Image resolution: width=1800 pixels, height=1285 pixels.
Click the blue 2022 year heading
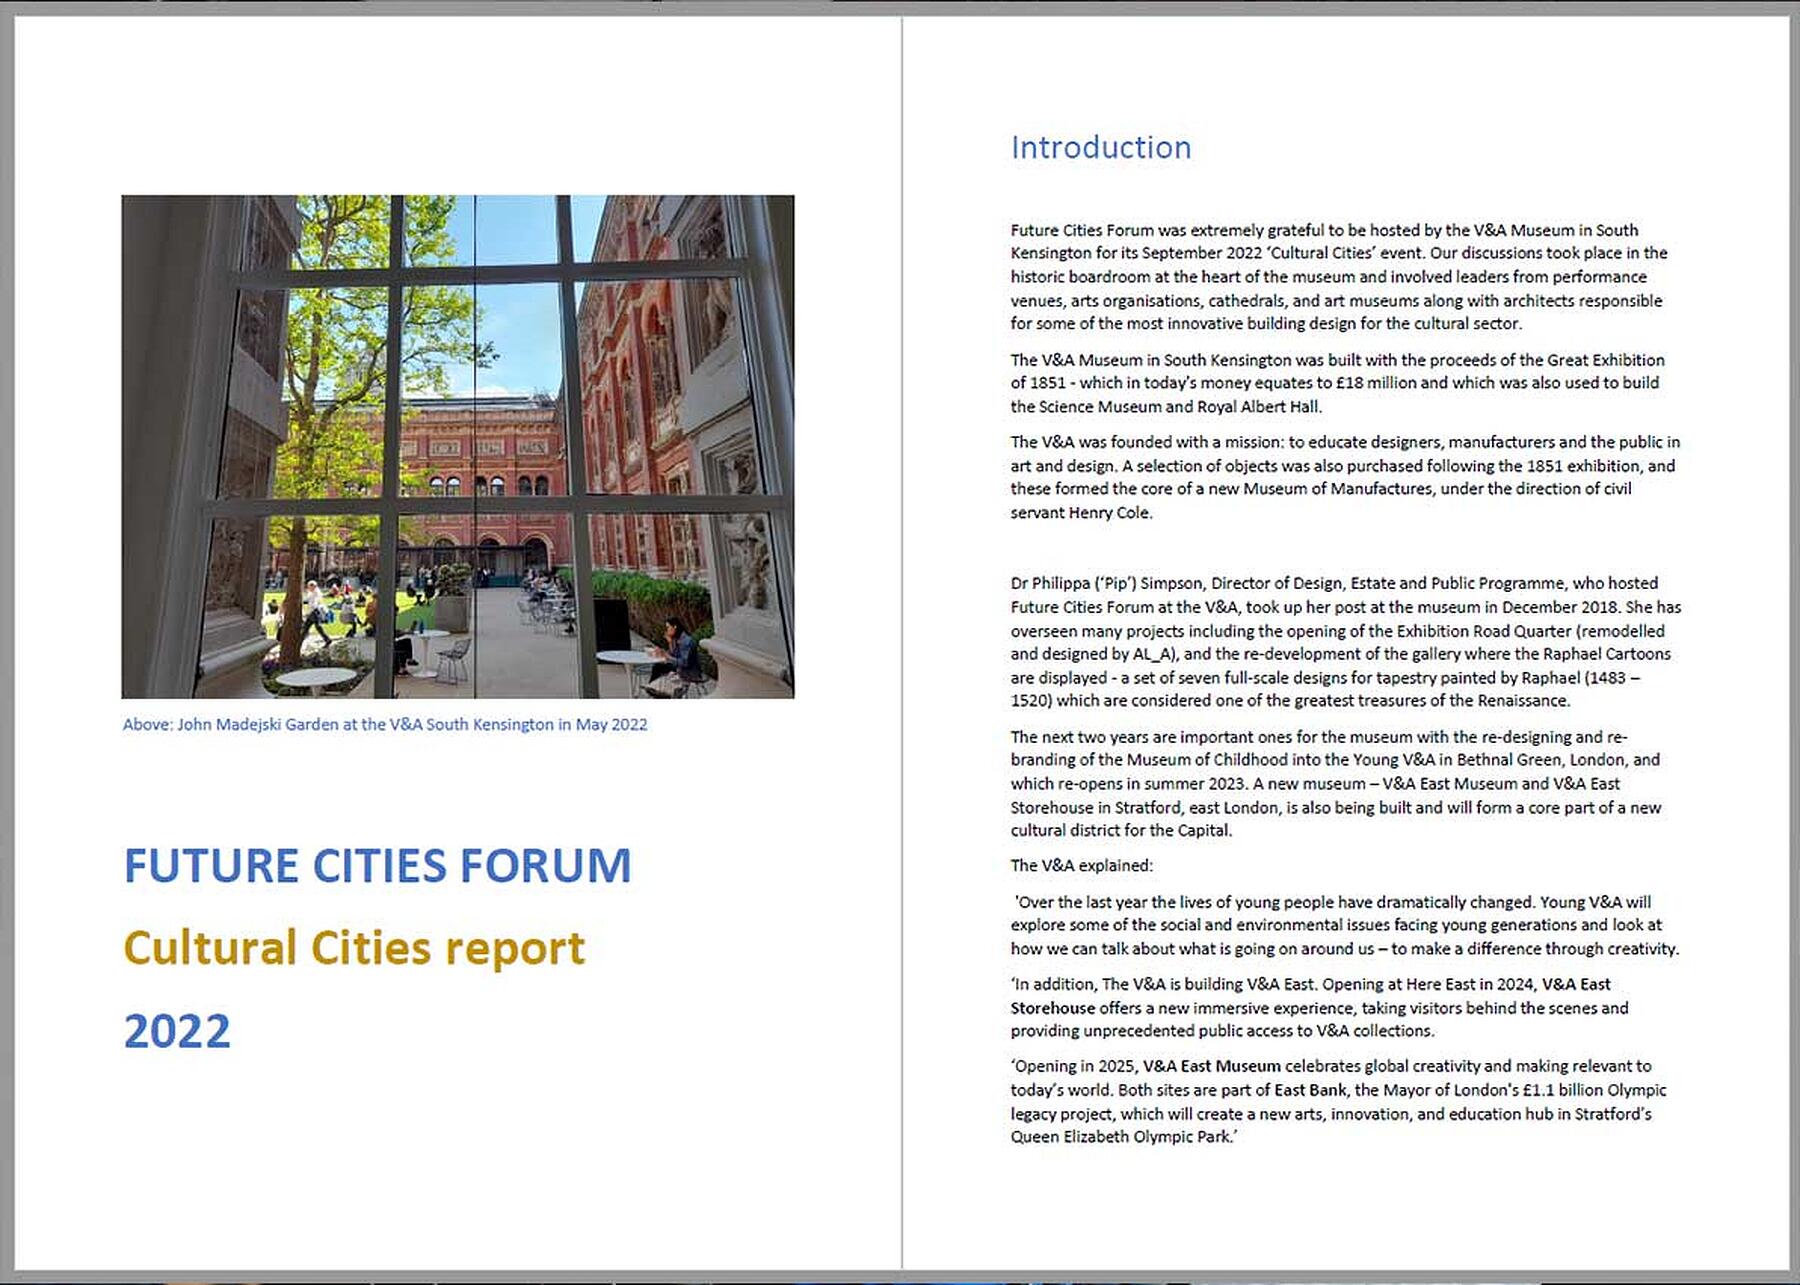point(177,1031)
